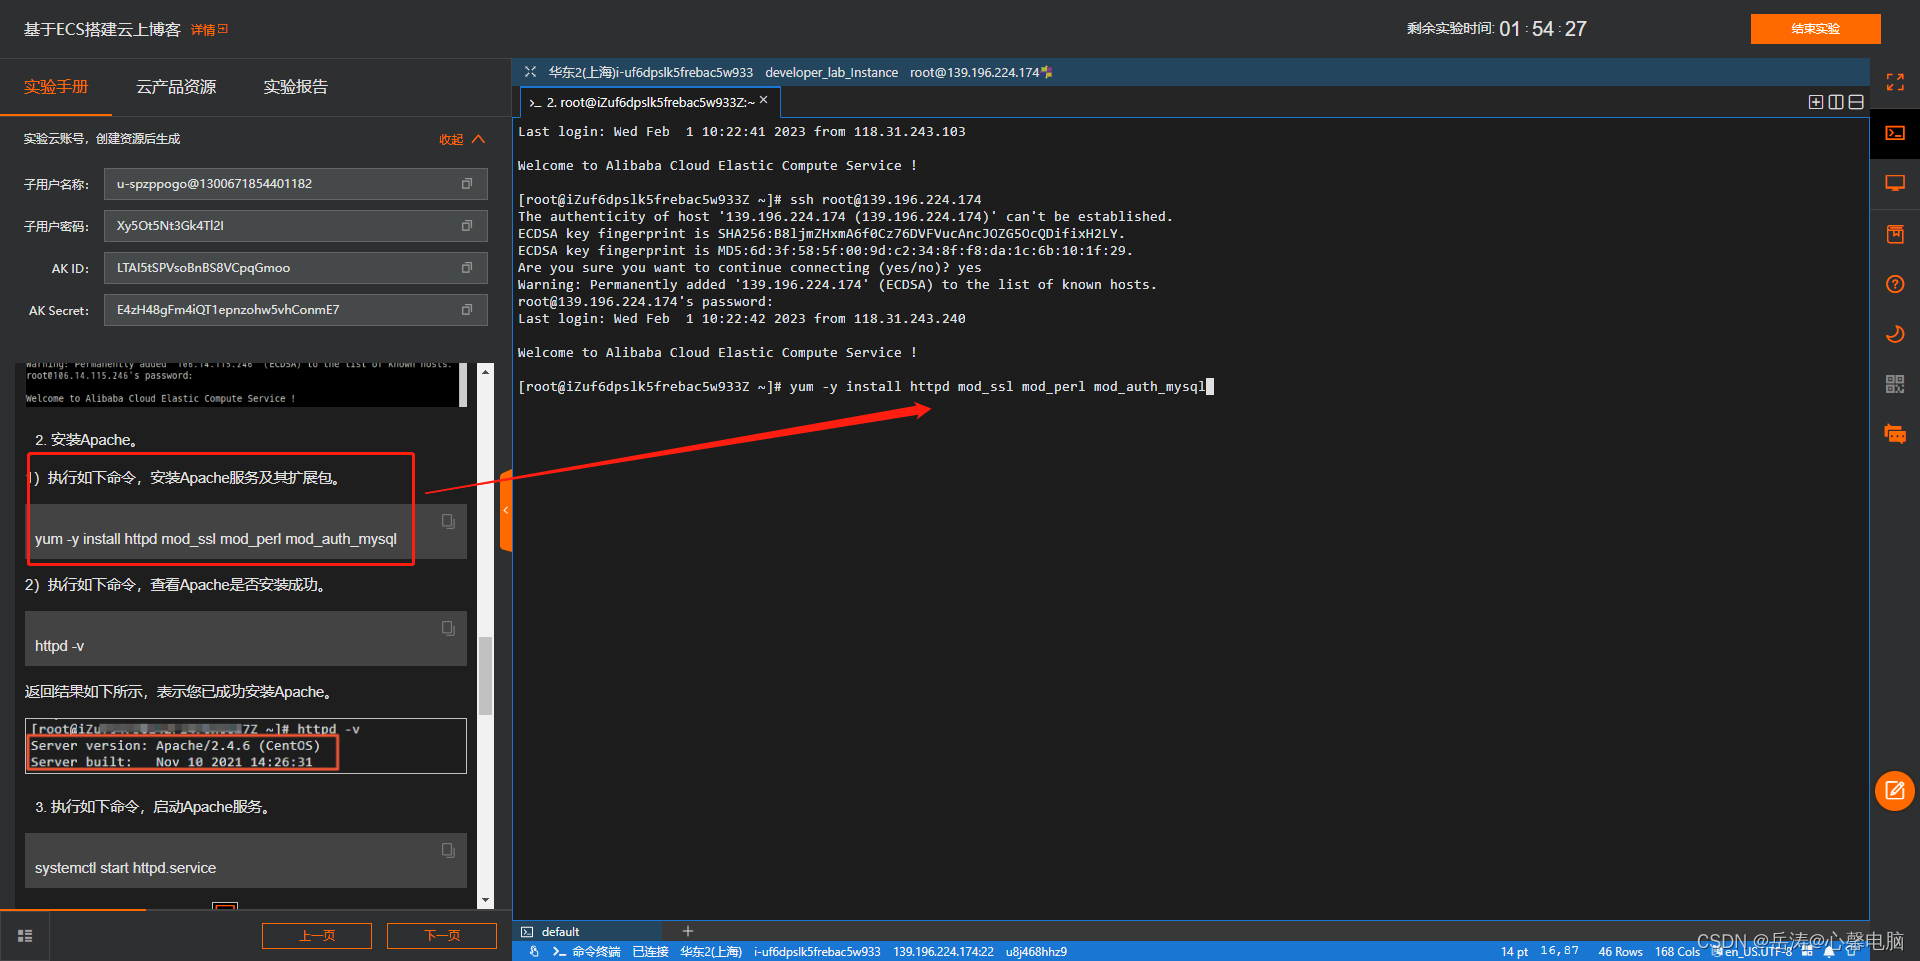Click the i-uf6dpslk5frebac5w933 instance ID in status bar
The height and width of the screenshot is (961, 1920).
tap(817, 952)
